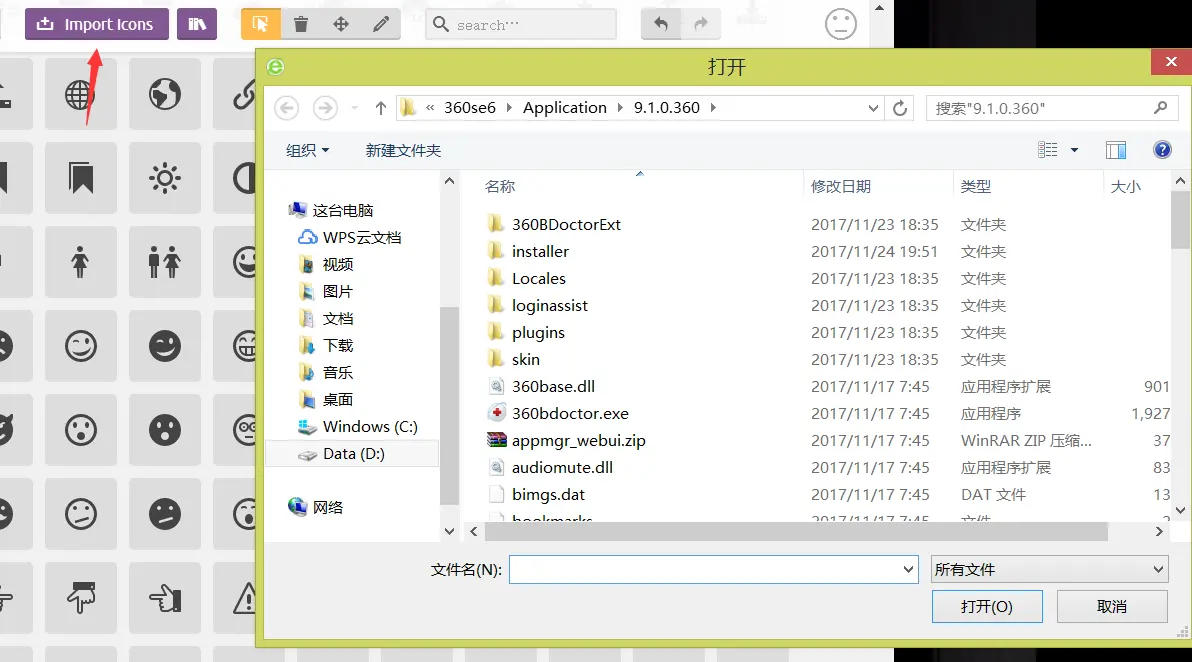Choose the Remove trash tool
Viewport: 1192px width, 662px height.
point(301,24)
